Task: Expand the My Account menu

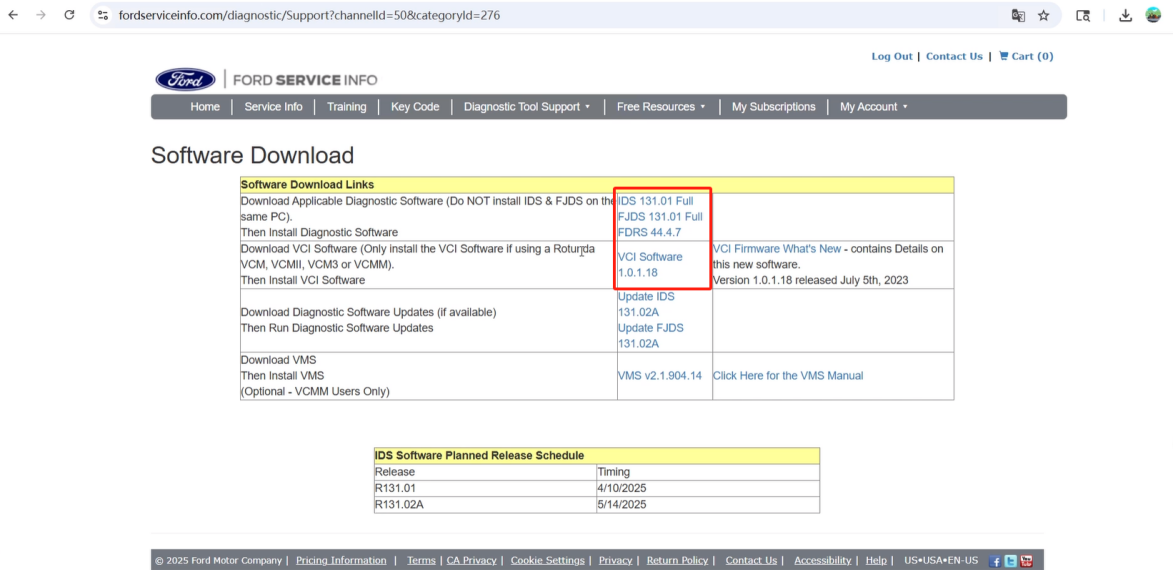Action: click(873, 107)
